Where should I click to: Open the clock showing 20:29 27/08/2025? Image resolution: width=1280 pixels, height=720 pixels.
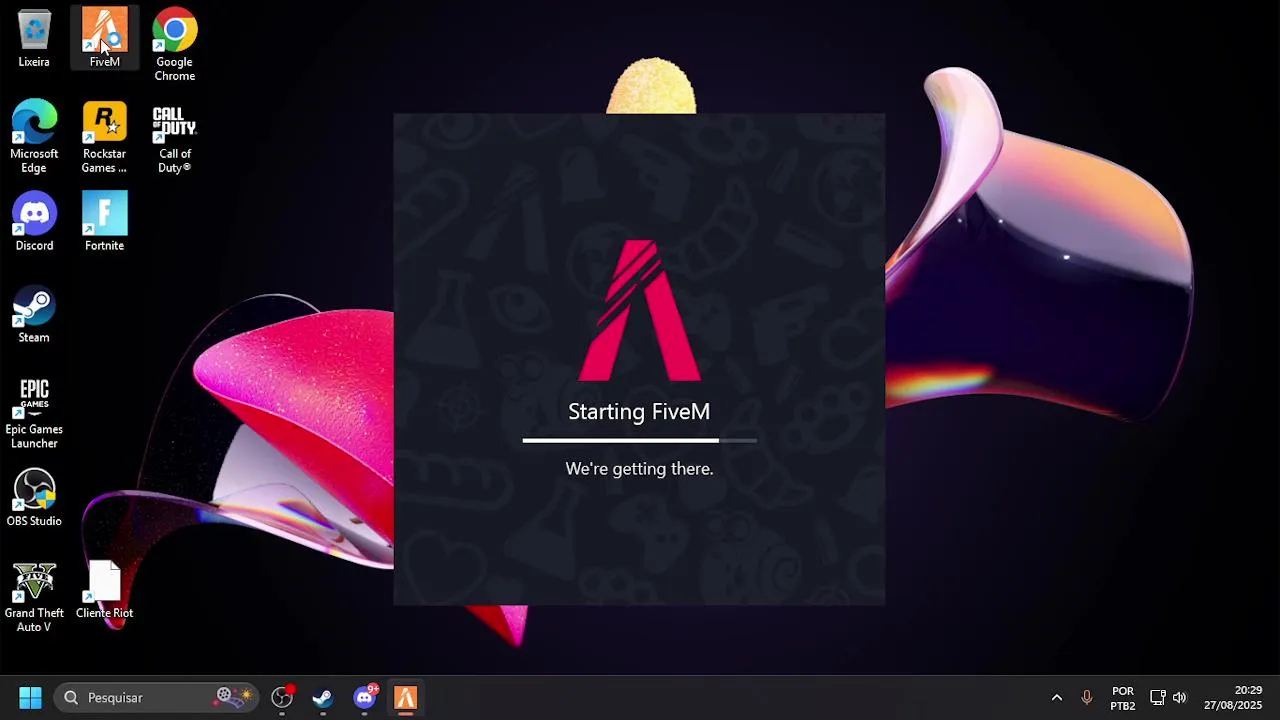pos(1233,698)
